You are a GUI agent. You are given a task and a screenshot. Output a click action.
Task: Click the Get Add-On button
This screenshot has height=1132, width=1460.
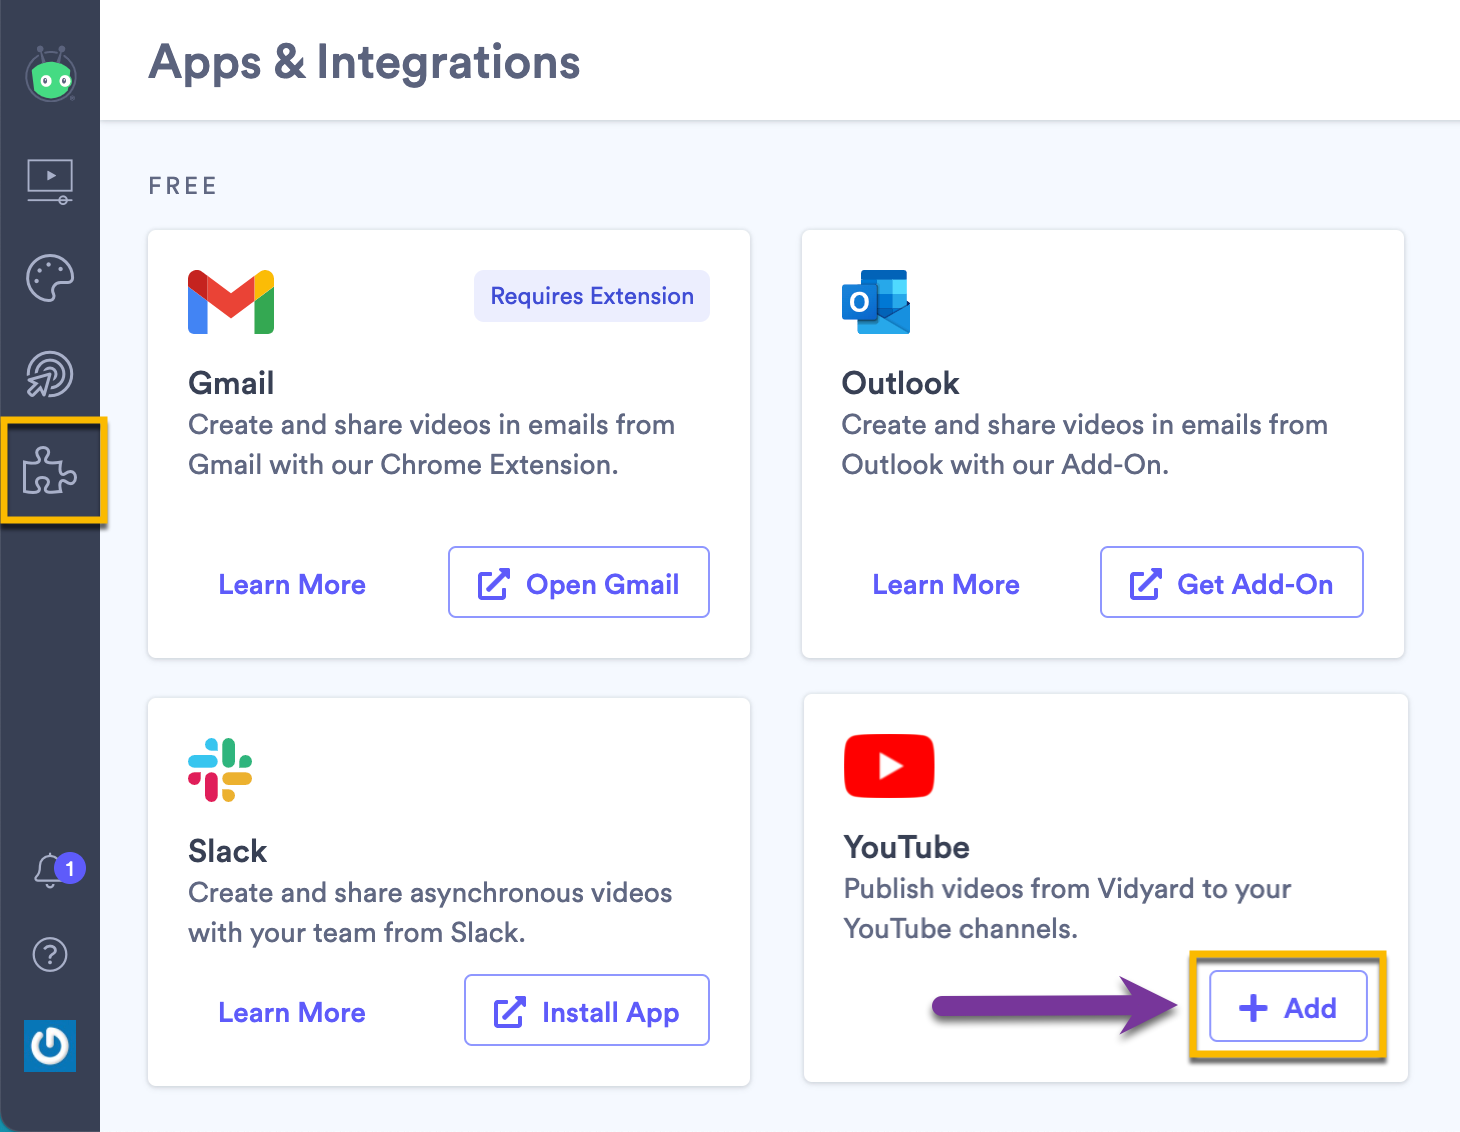tap(1232, 582)
